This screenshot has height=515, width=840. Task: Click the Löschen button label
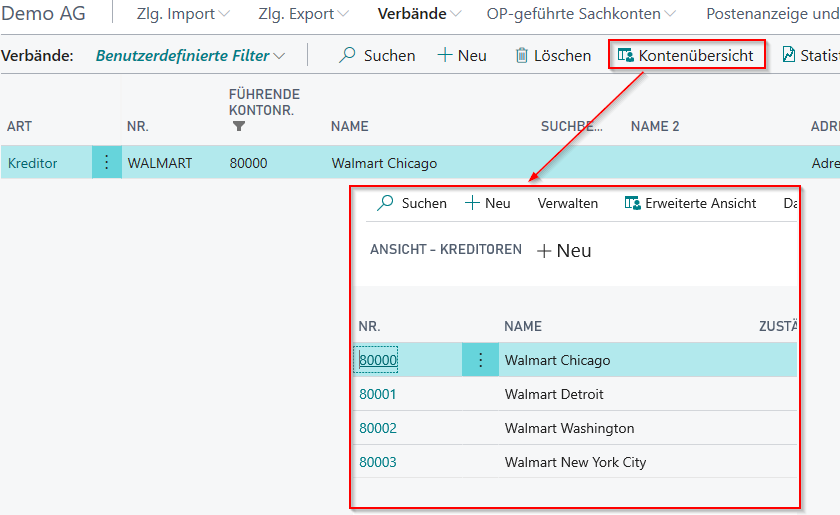tap(562, 55)
